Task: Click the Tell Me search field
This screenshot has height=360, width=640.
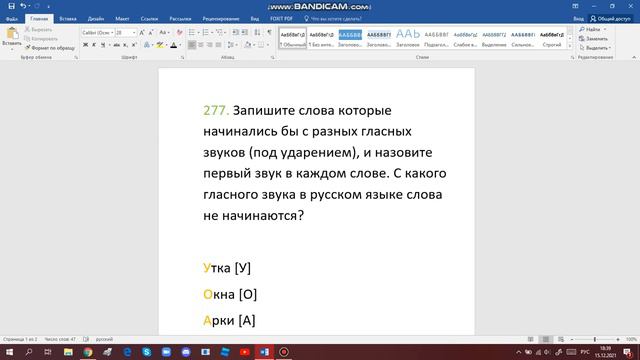Action: click(x=333, y=19)
